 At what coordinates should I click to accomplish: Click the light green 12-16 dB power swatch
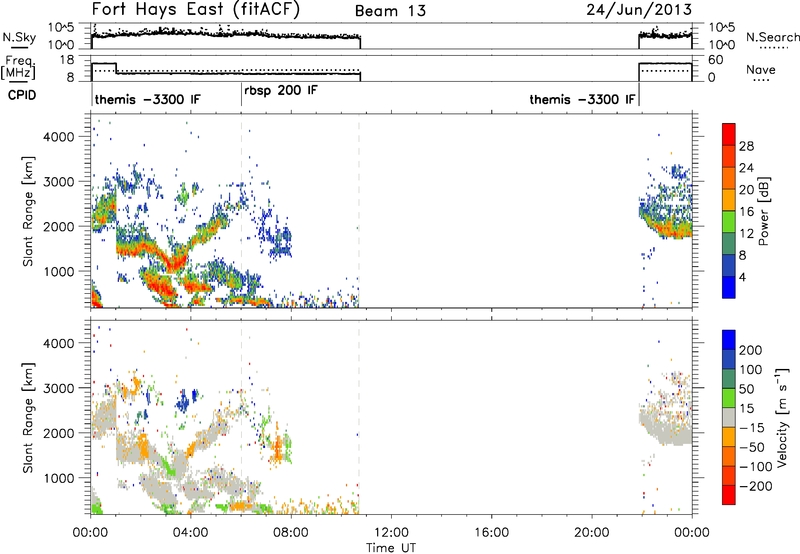[x=729, y=222]
